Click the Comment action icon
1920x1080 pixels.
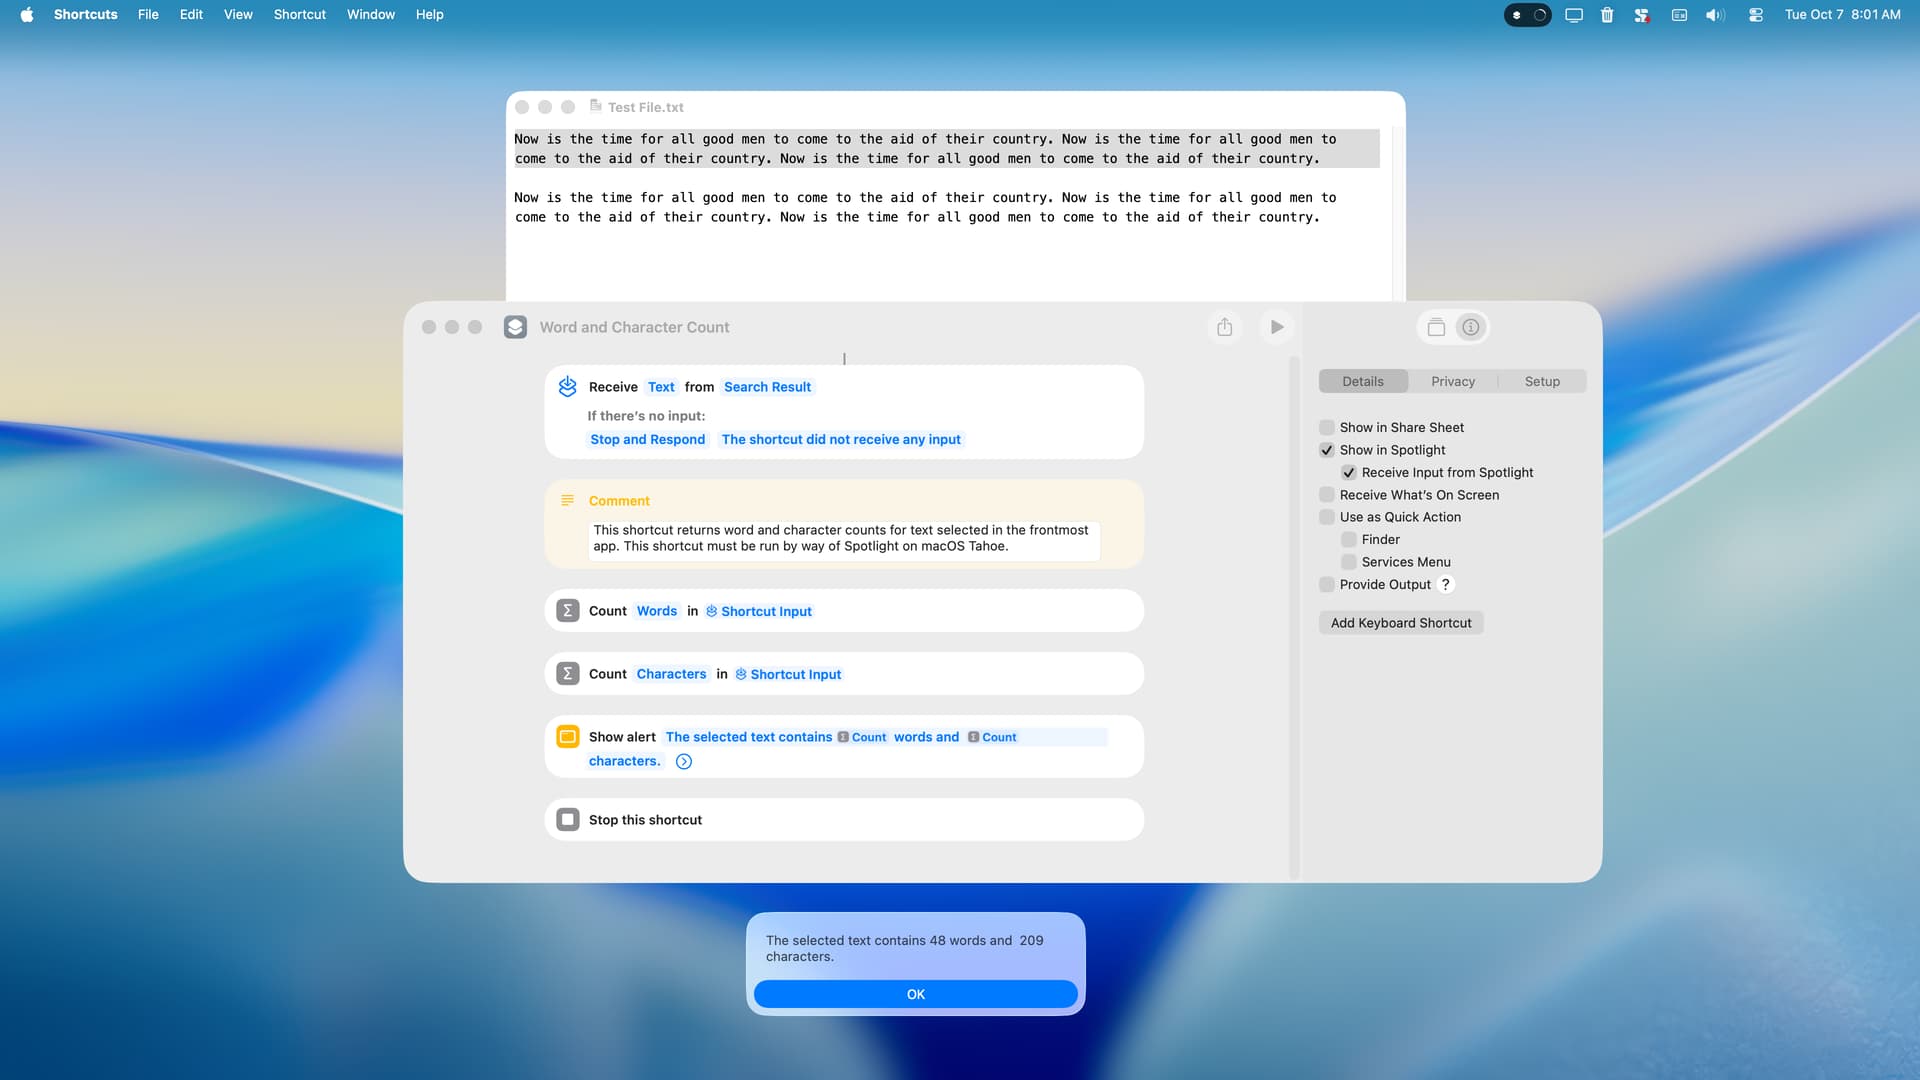point(568,501)
